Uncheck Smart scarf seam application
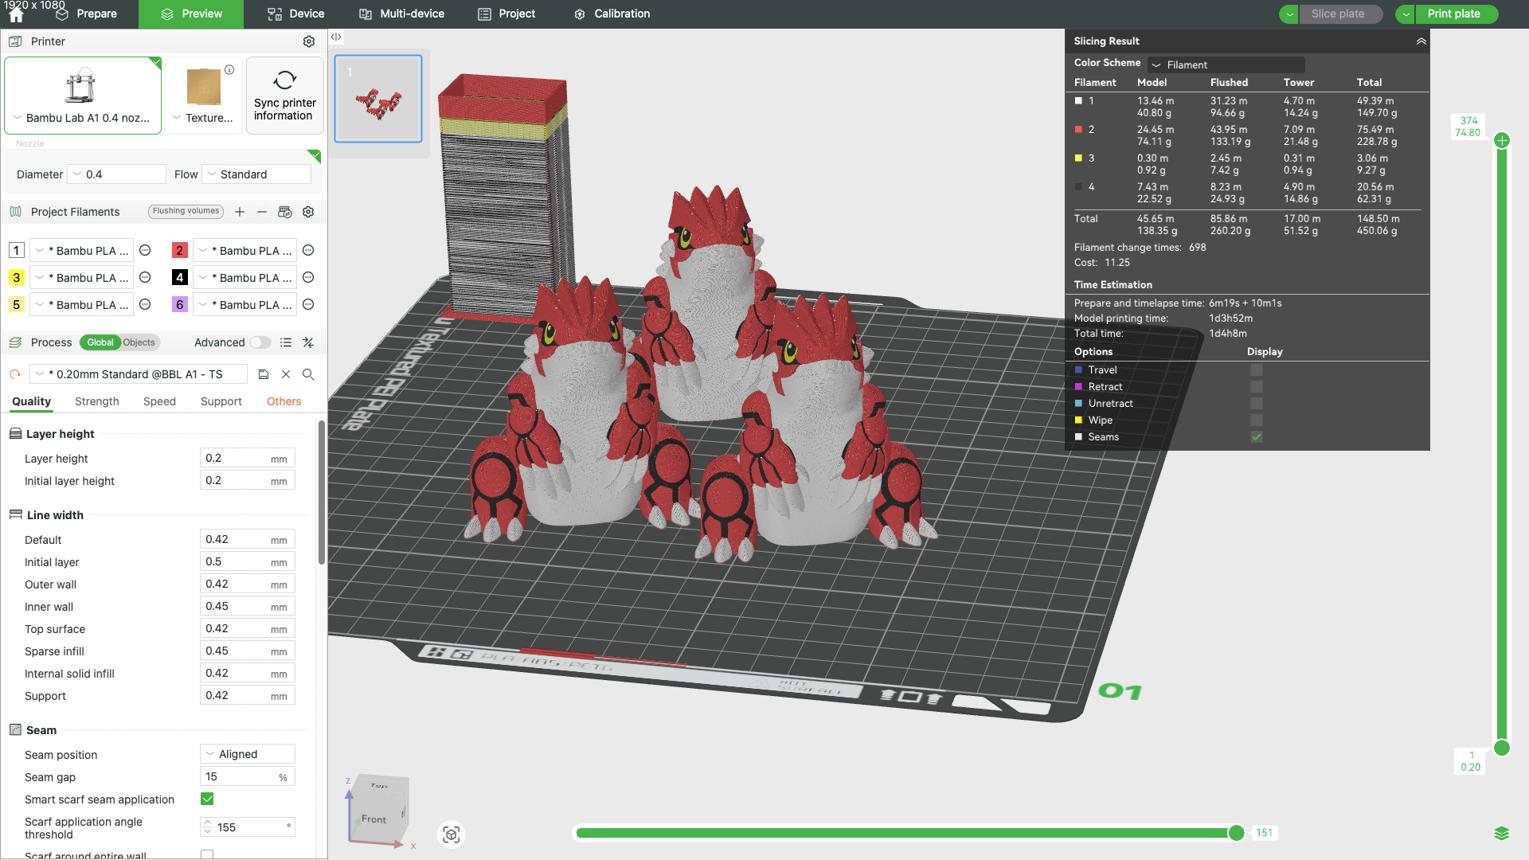The height and width of the screenshot is (860, 1529). coord(207,799)
